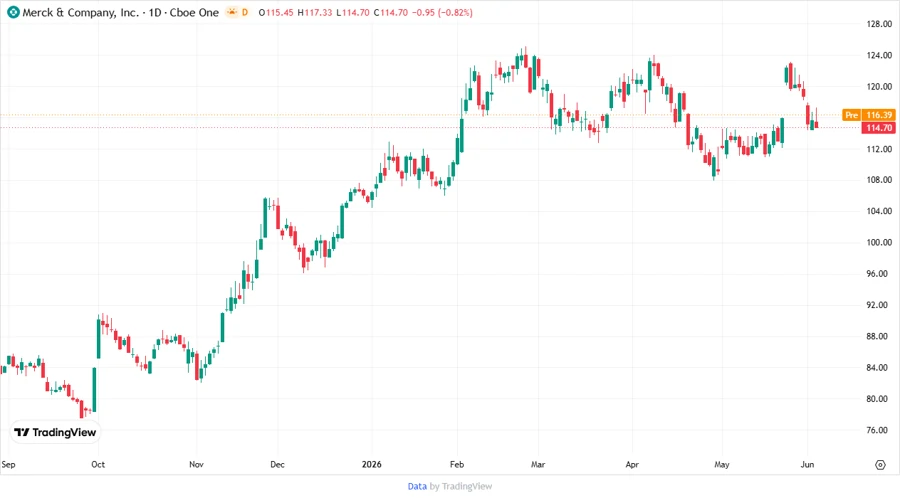Click the 84.00 price axis label

[879, 368]
